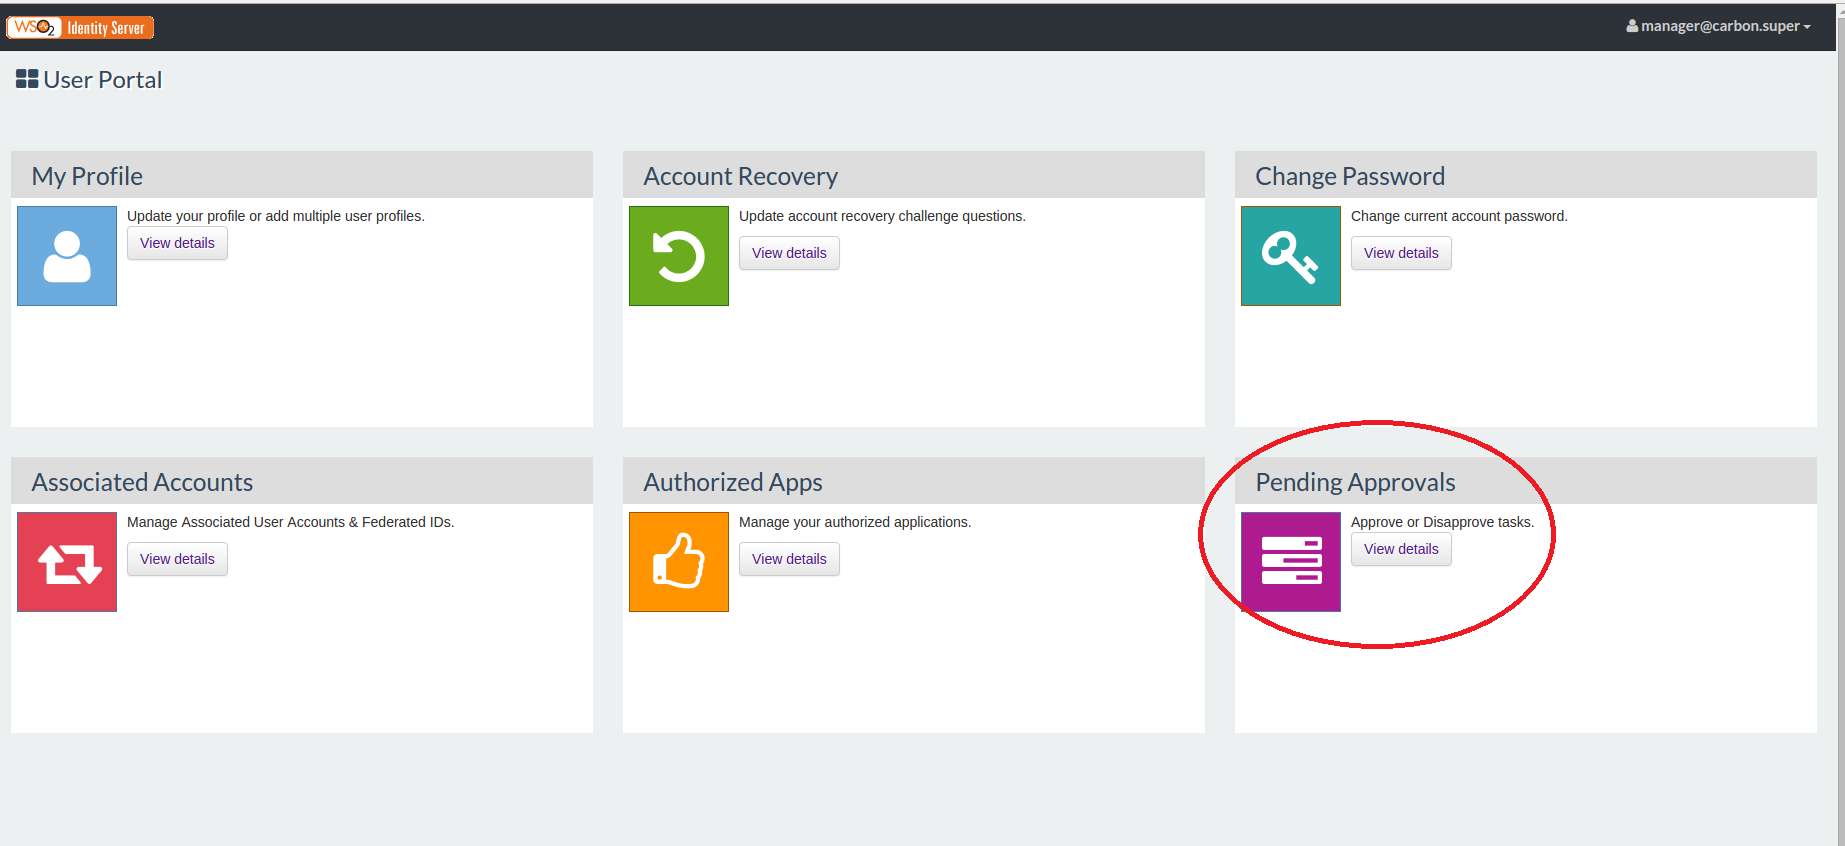Click text 'Update your profile or add multiple user profiles.'
Screen dimensions: 1845x846
click(x=276, y=216)
